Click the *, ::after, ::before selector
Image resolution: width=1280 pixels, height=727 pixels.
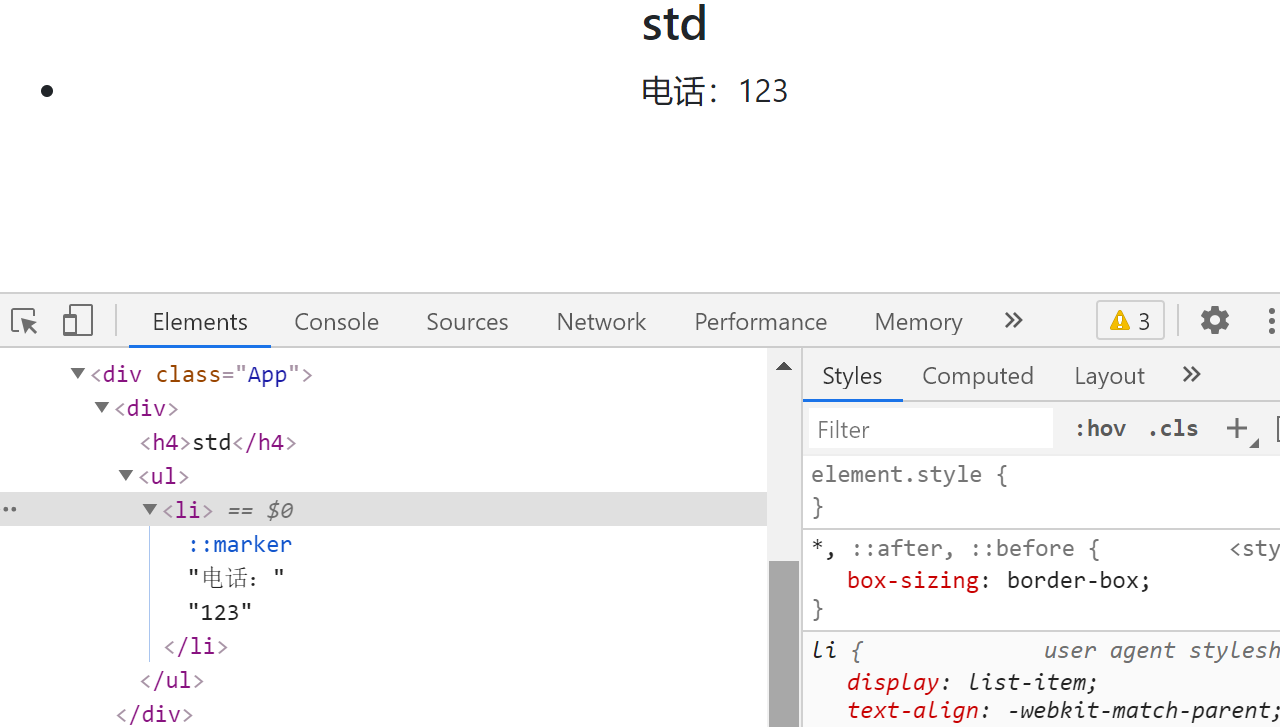[943, 548]
